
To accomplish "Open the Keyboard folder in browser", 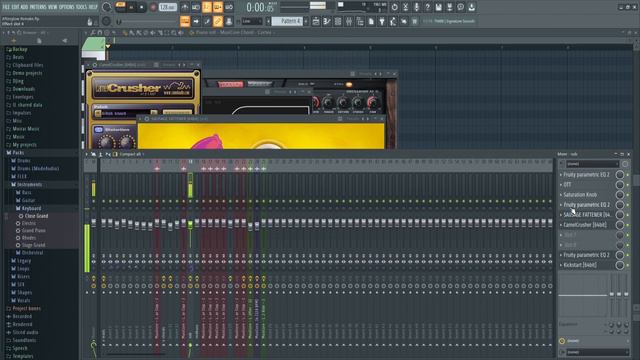I will tap(31, 209).
